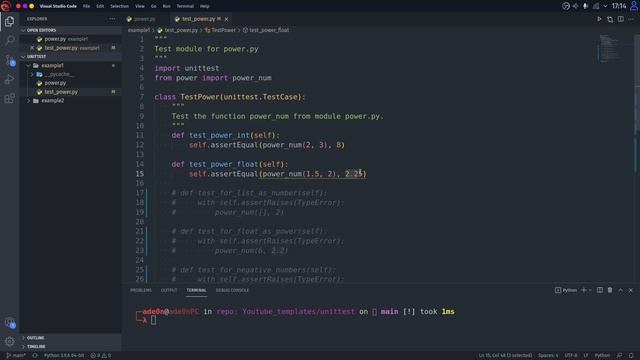Open new terminal profile dropdown arrow
Screen dimensions: 640x360
tap(590, 290)
